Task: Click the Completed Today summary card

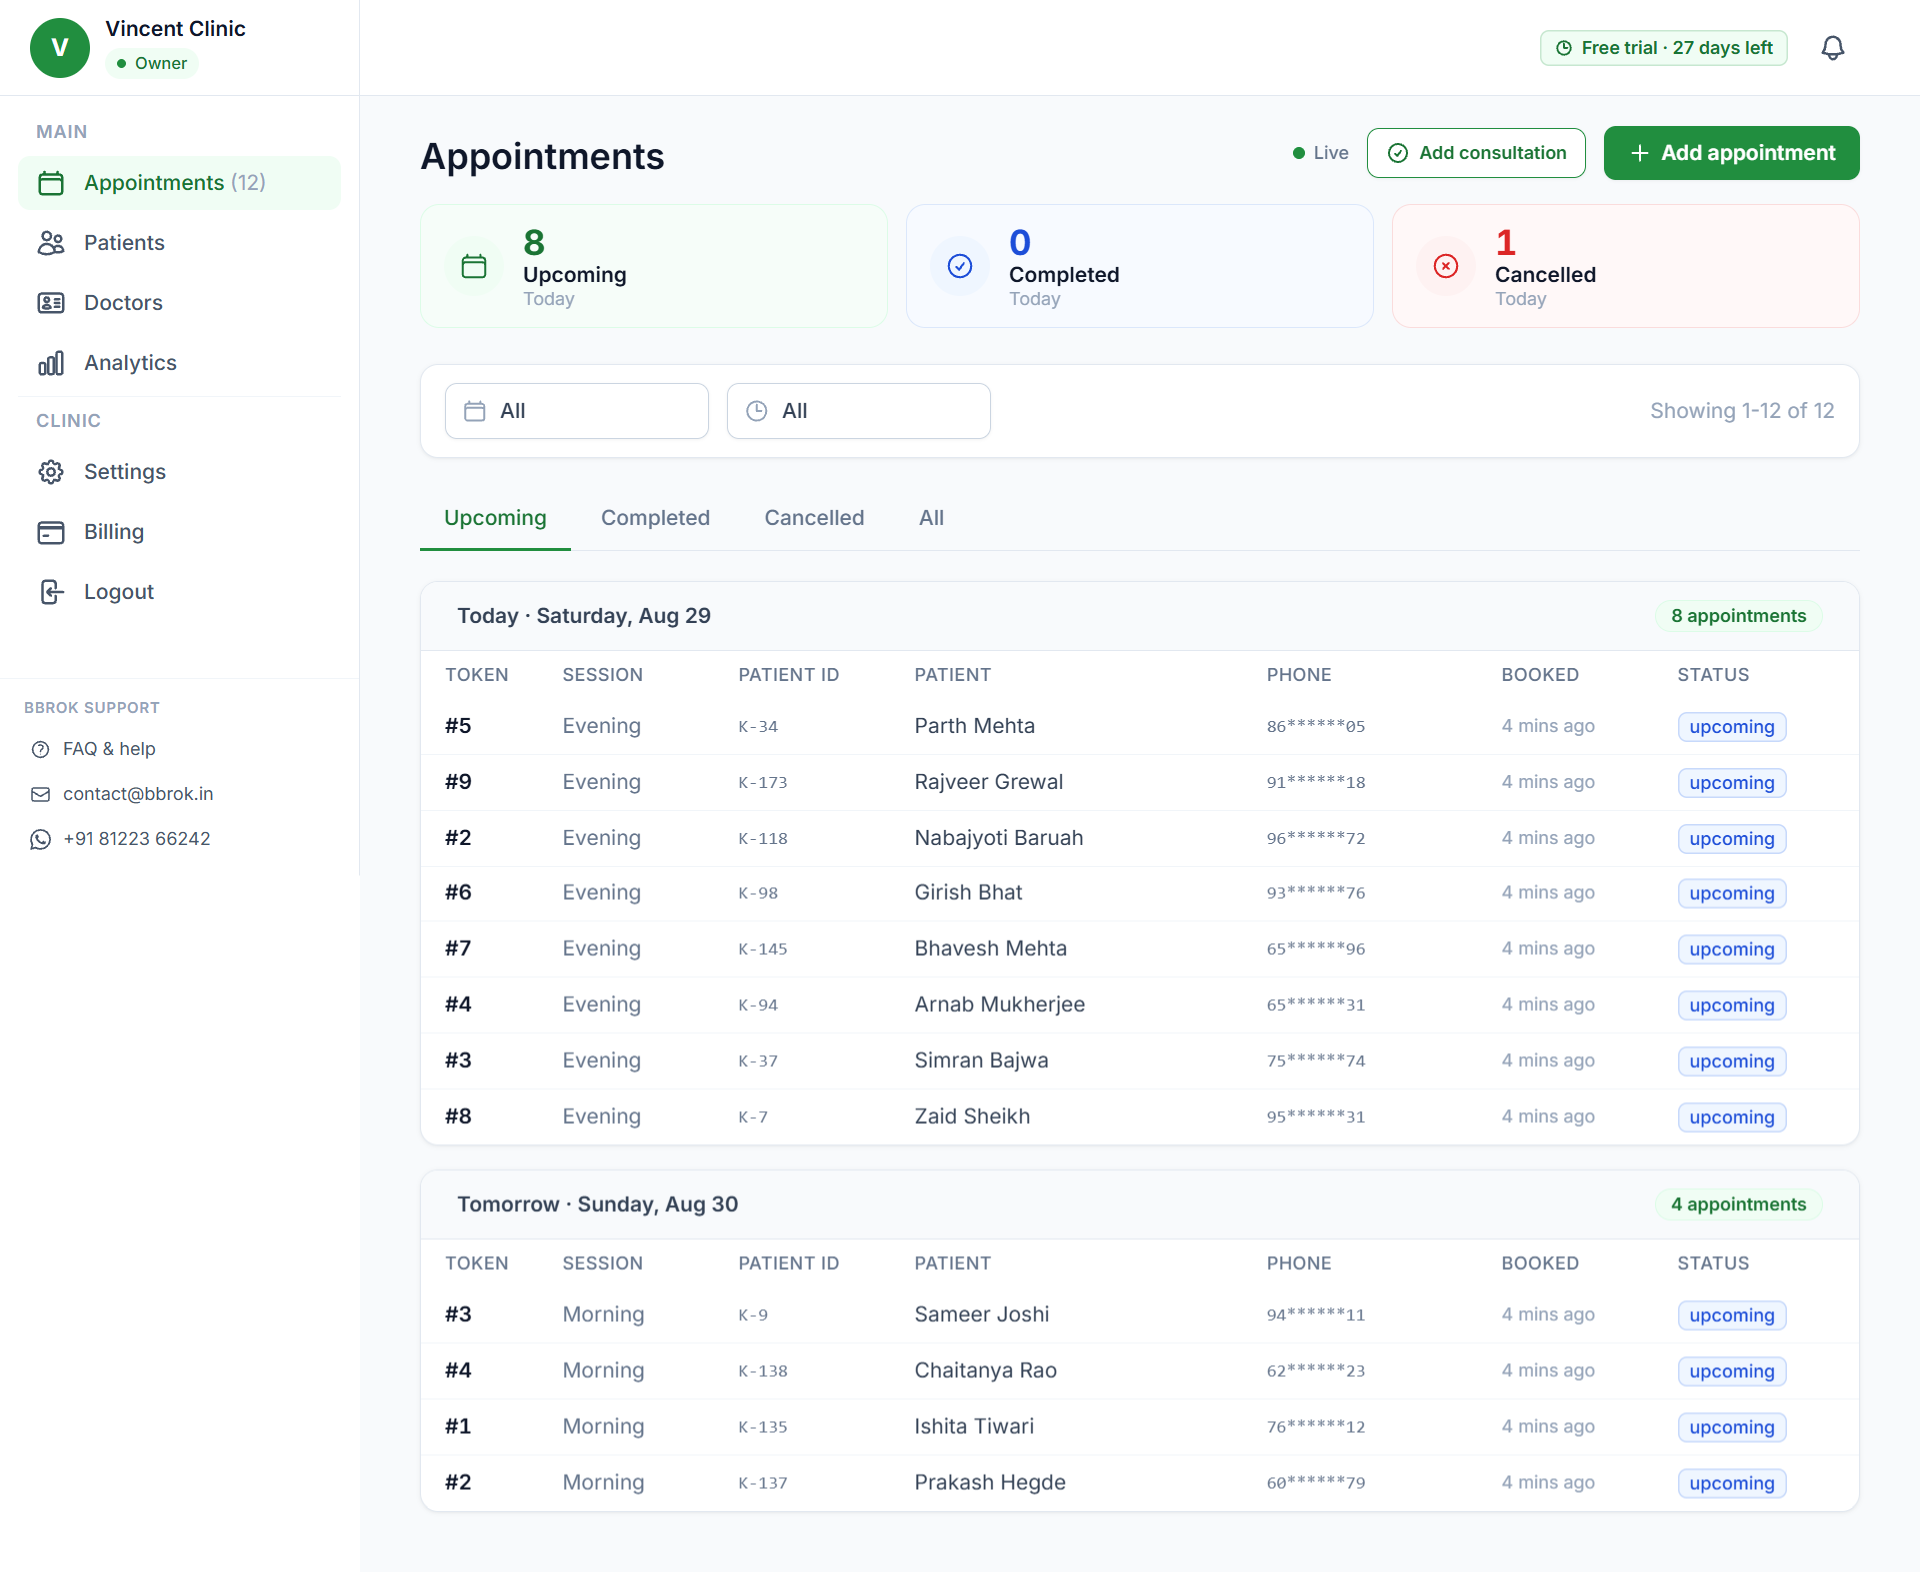Action: click(1140, 266)
